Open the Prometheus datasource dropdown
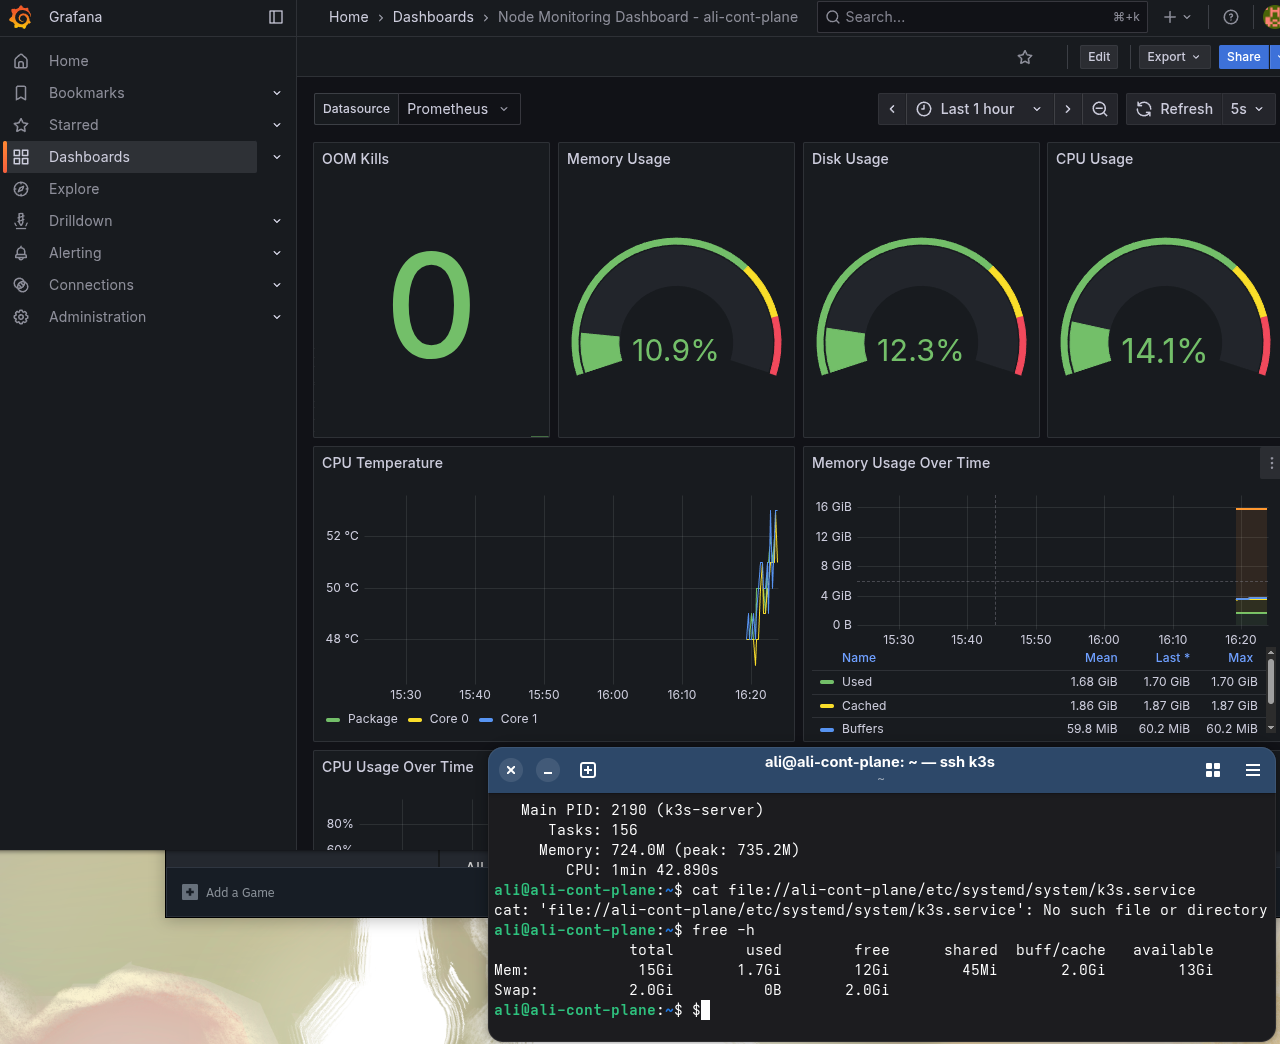This screenshot has height=1044, width=1280. (458, 109)
